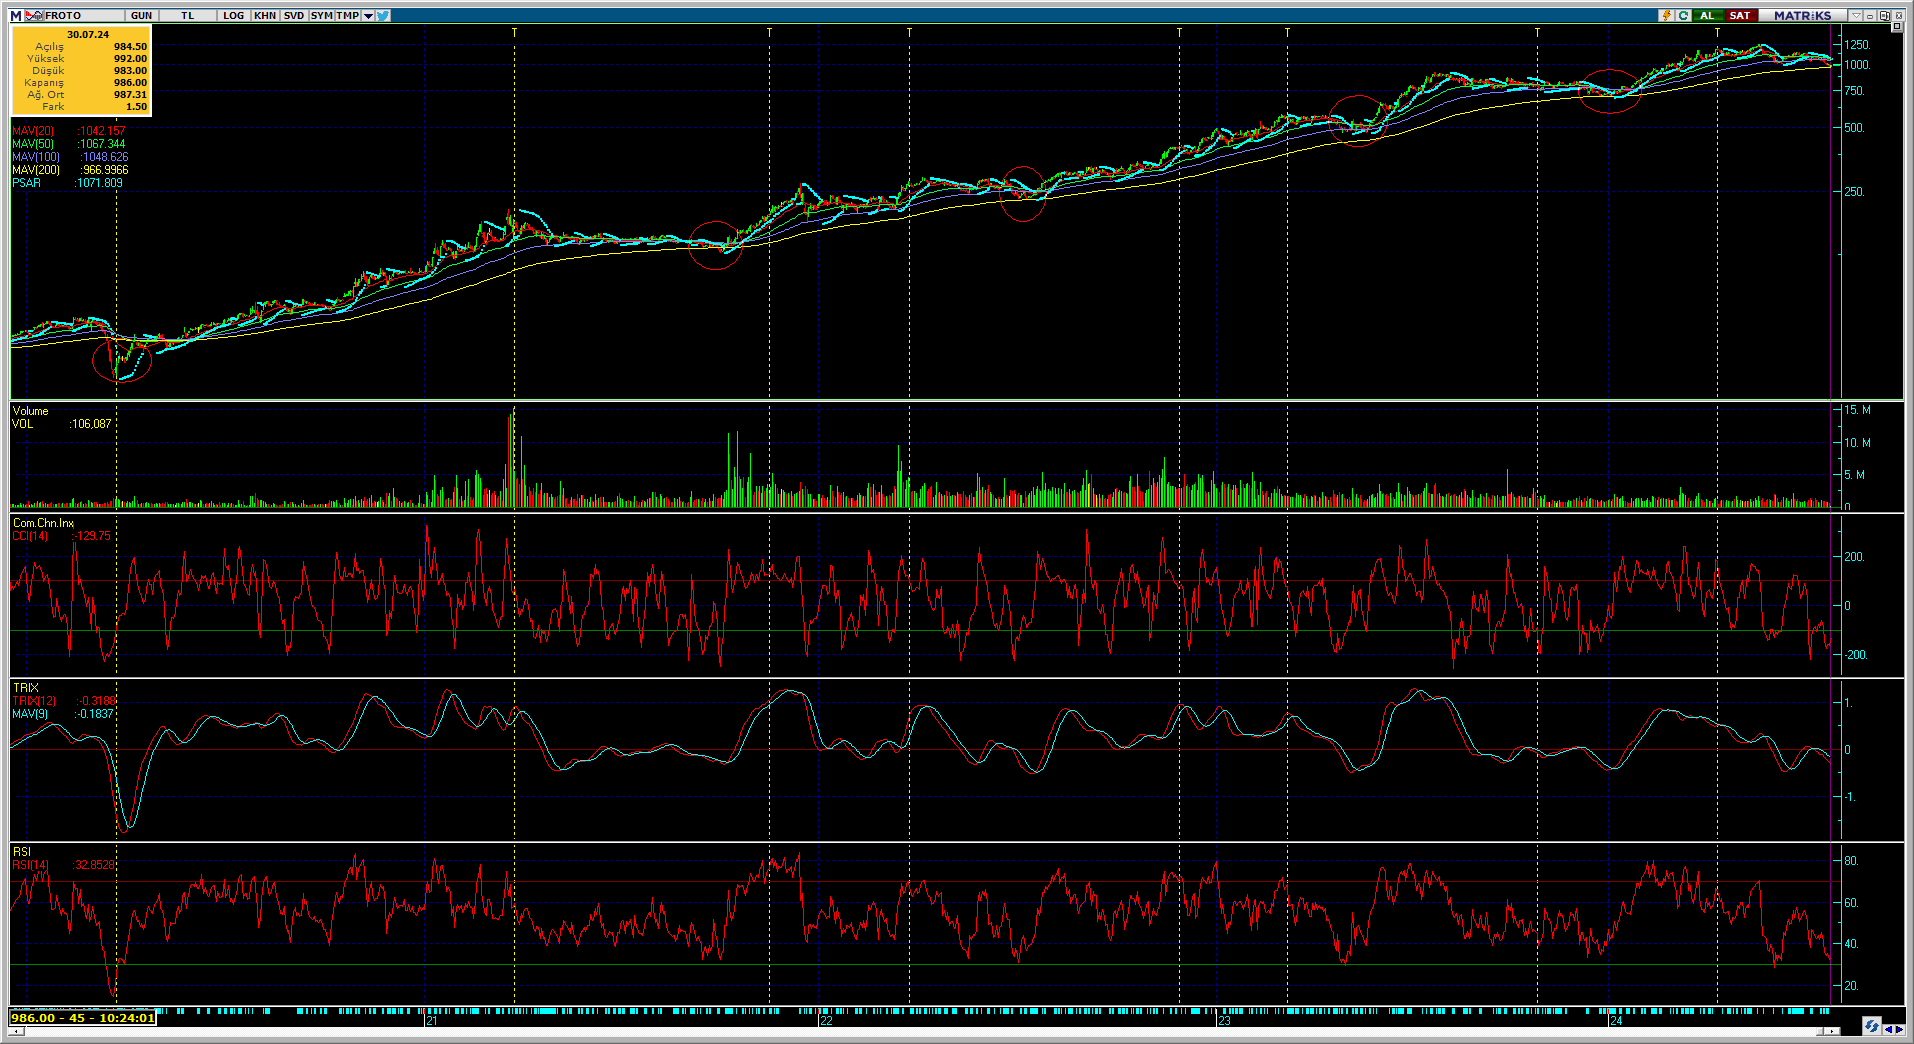Click the detach window icon

(1884, 15)
